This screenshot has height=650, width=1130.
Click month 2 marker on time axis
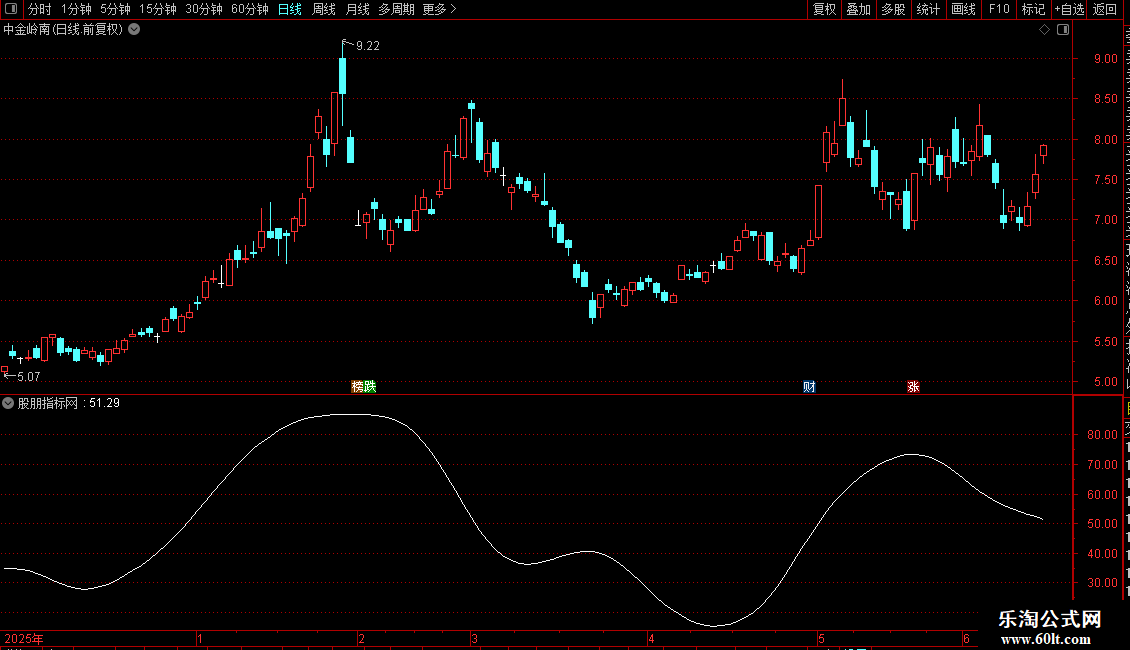(x=361, y=638)
